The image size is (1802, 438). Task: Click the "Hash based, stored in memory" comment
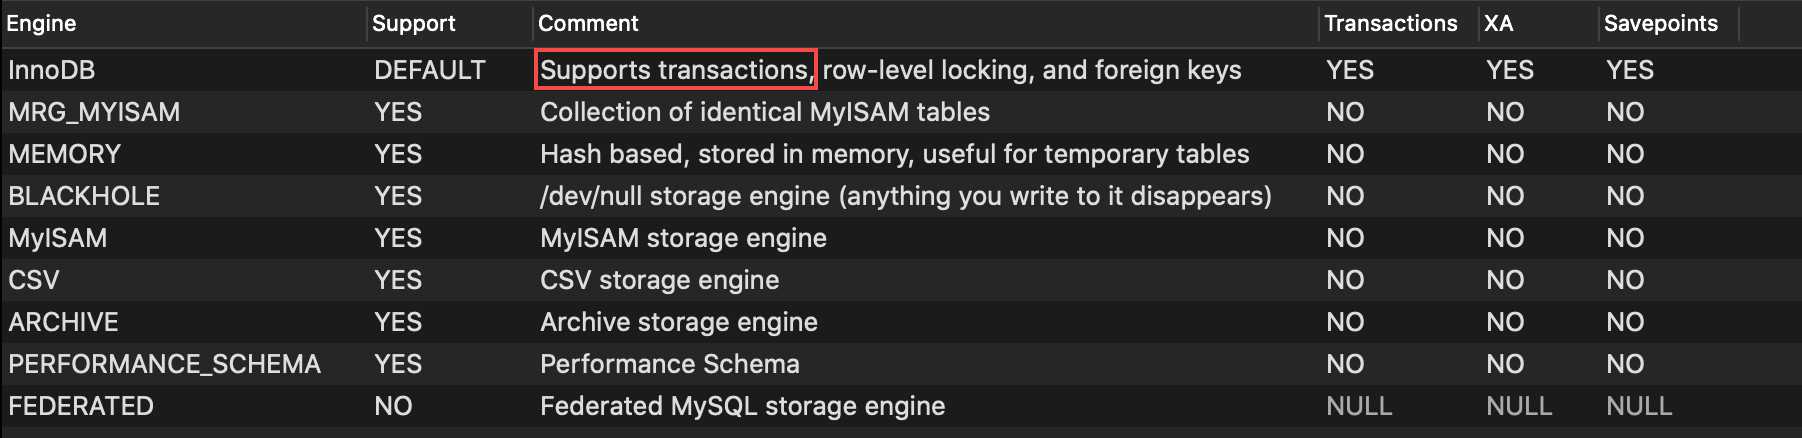(894, 154)
